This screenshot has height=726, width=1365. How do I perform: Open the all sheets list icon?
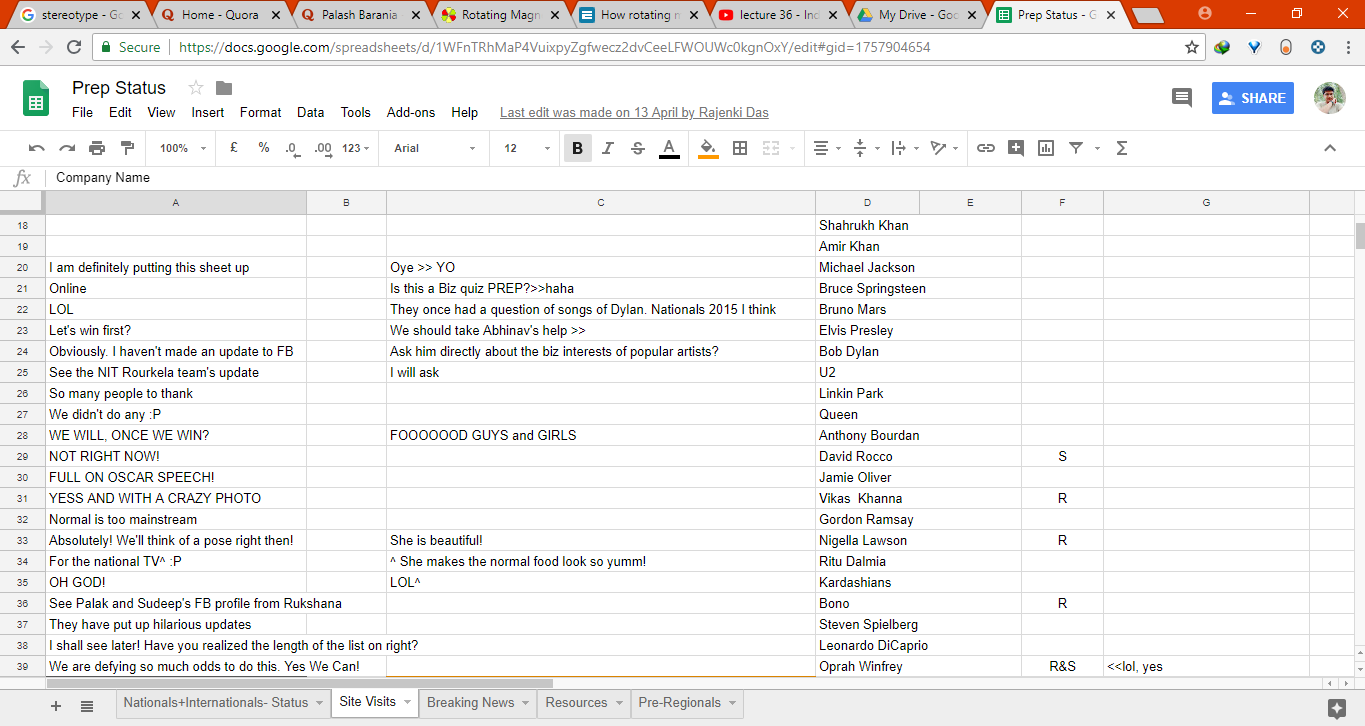point(87,706)
